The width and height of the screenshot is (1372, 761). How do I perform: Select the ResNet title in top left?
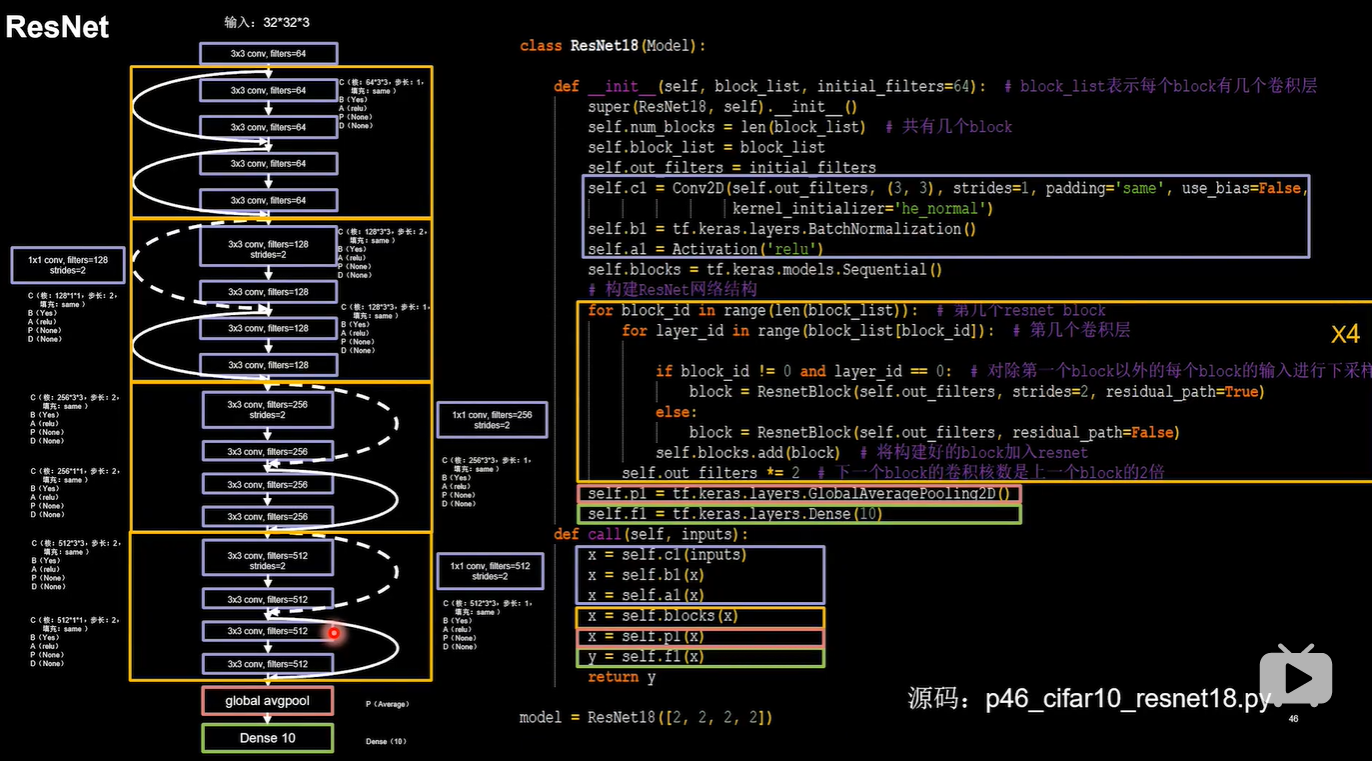click(x=57, y=27)
